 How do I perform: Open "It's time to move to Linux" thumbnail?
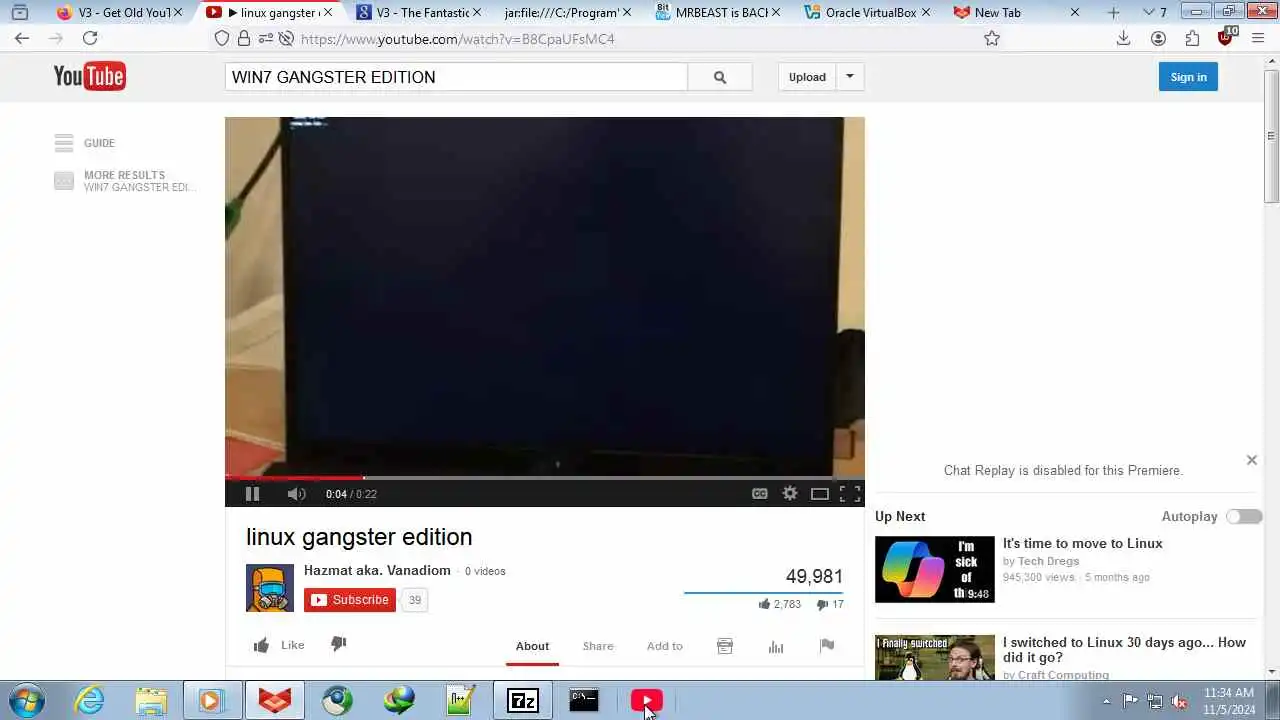(x=935, y=569)
